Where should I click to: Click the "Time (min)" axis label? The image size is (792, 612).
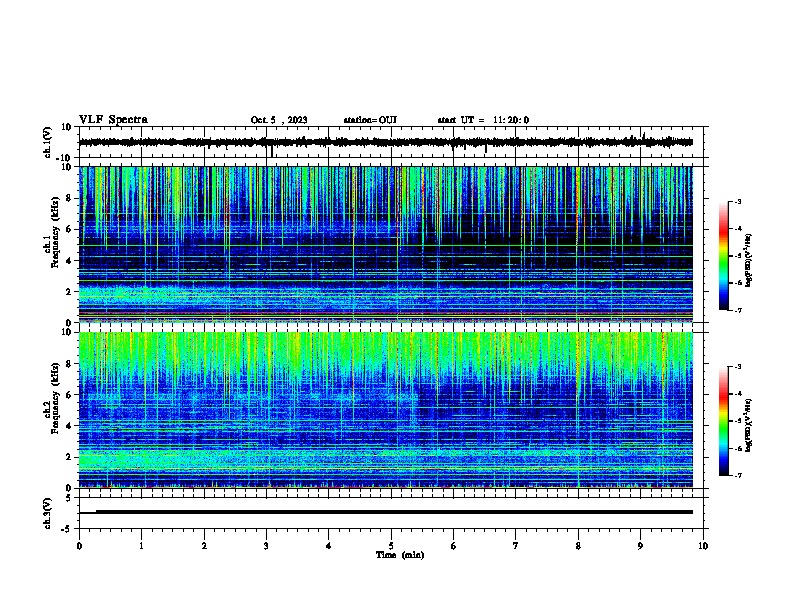[400, 555]
